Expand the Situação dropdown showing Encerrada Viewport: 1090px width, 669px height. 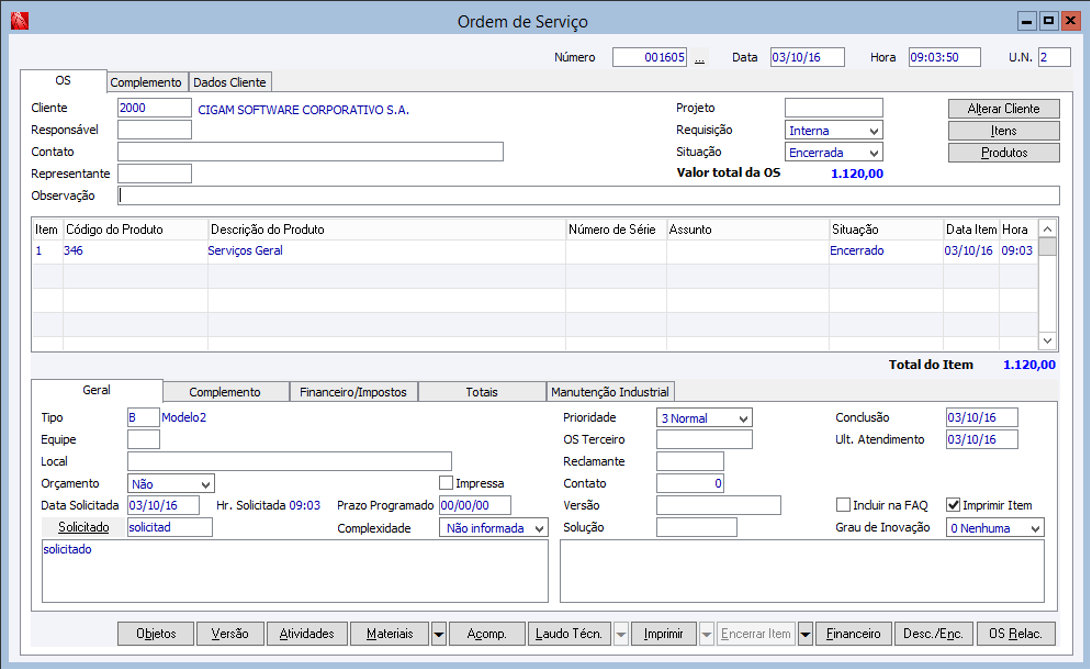(x=873, y=153)
